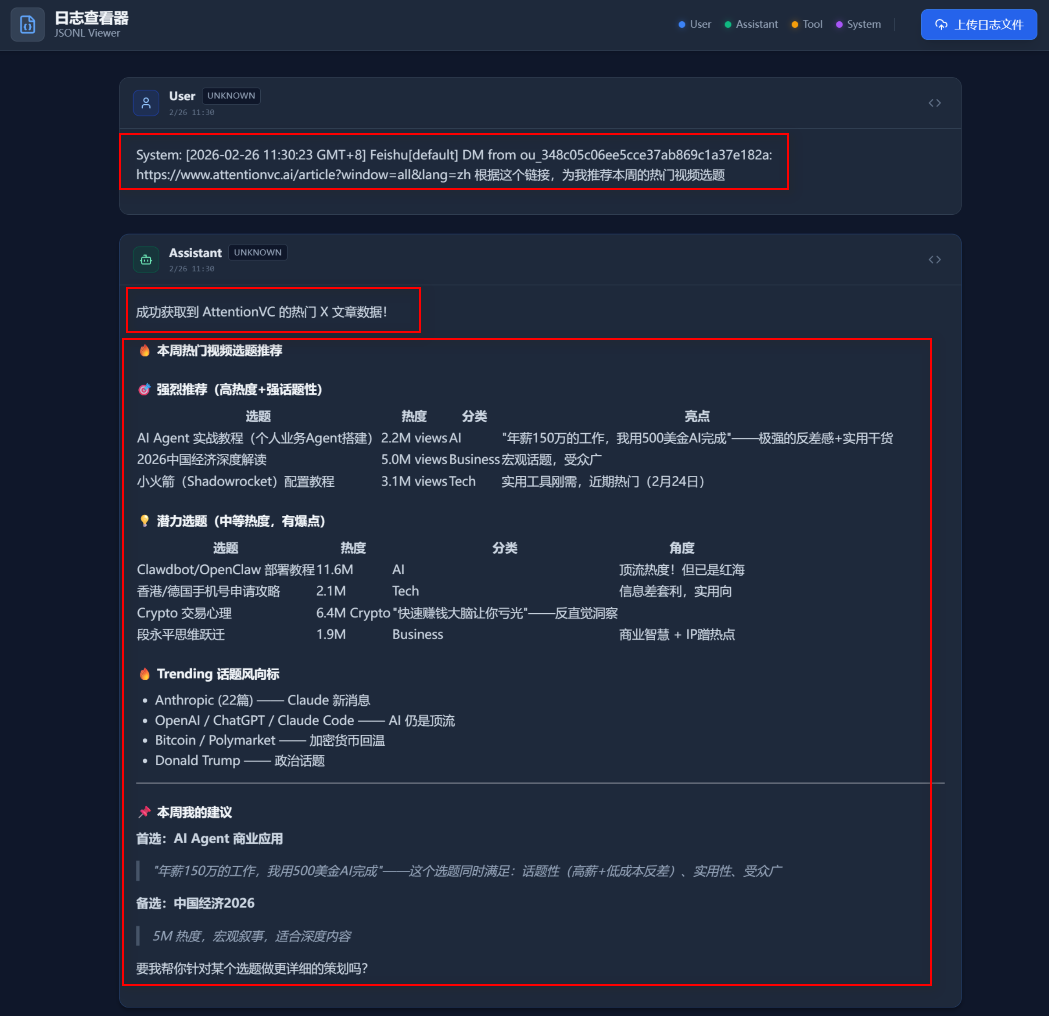Screen dimensions: 1049x1016
Task: Click the 'Clawdbot/OpenClaw 部署教程' cell
Action: coord(225,570)
